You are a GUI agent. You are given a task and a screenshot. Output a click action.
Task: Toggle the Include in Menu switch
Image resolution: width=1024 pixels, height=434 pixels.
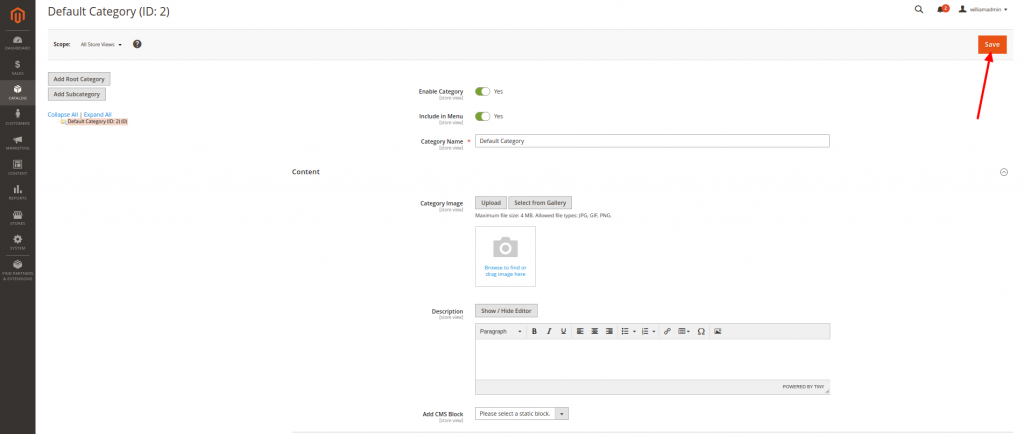click(x=482, y=116)
